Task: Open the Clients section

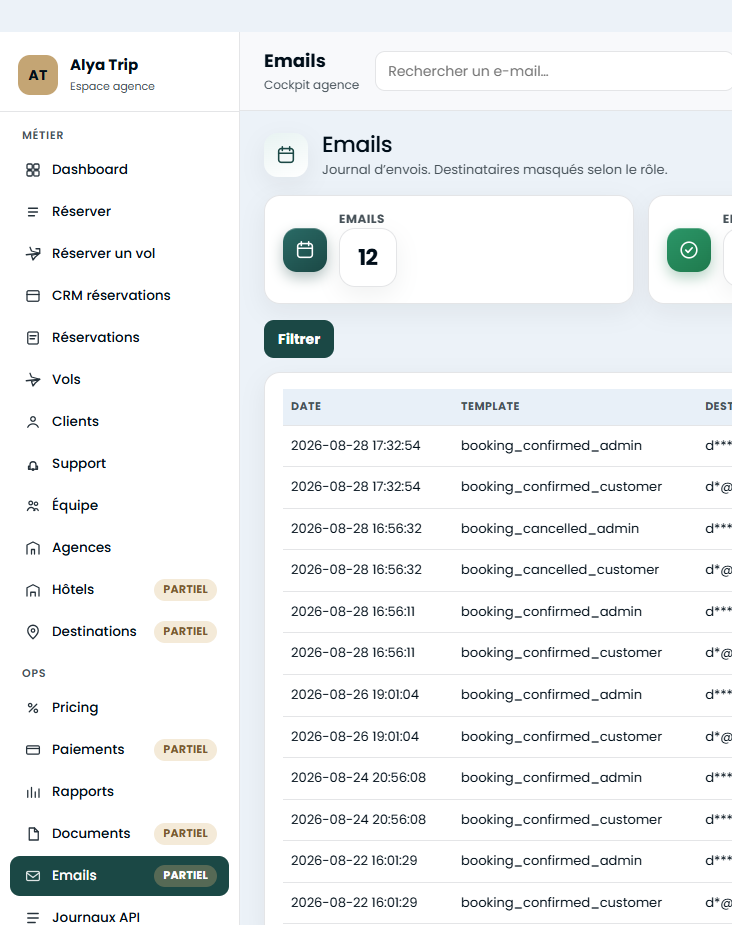Action: [x=119, y=422]
